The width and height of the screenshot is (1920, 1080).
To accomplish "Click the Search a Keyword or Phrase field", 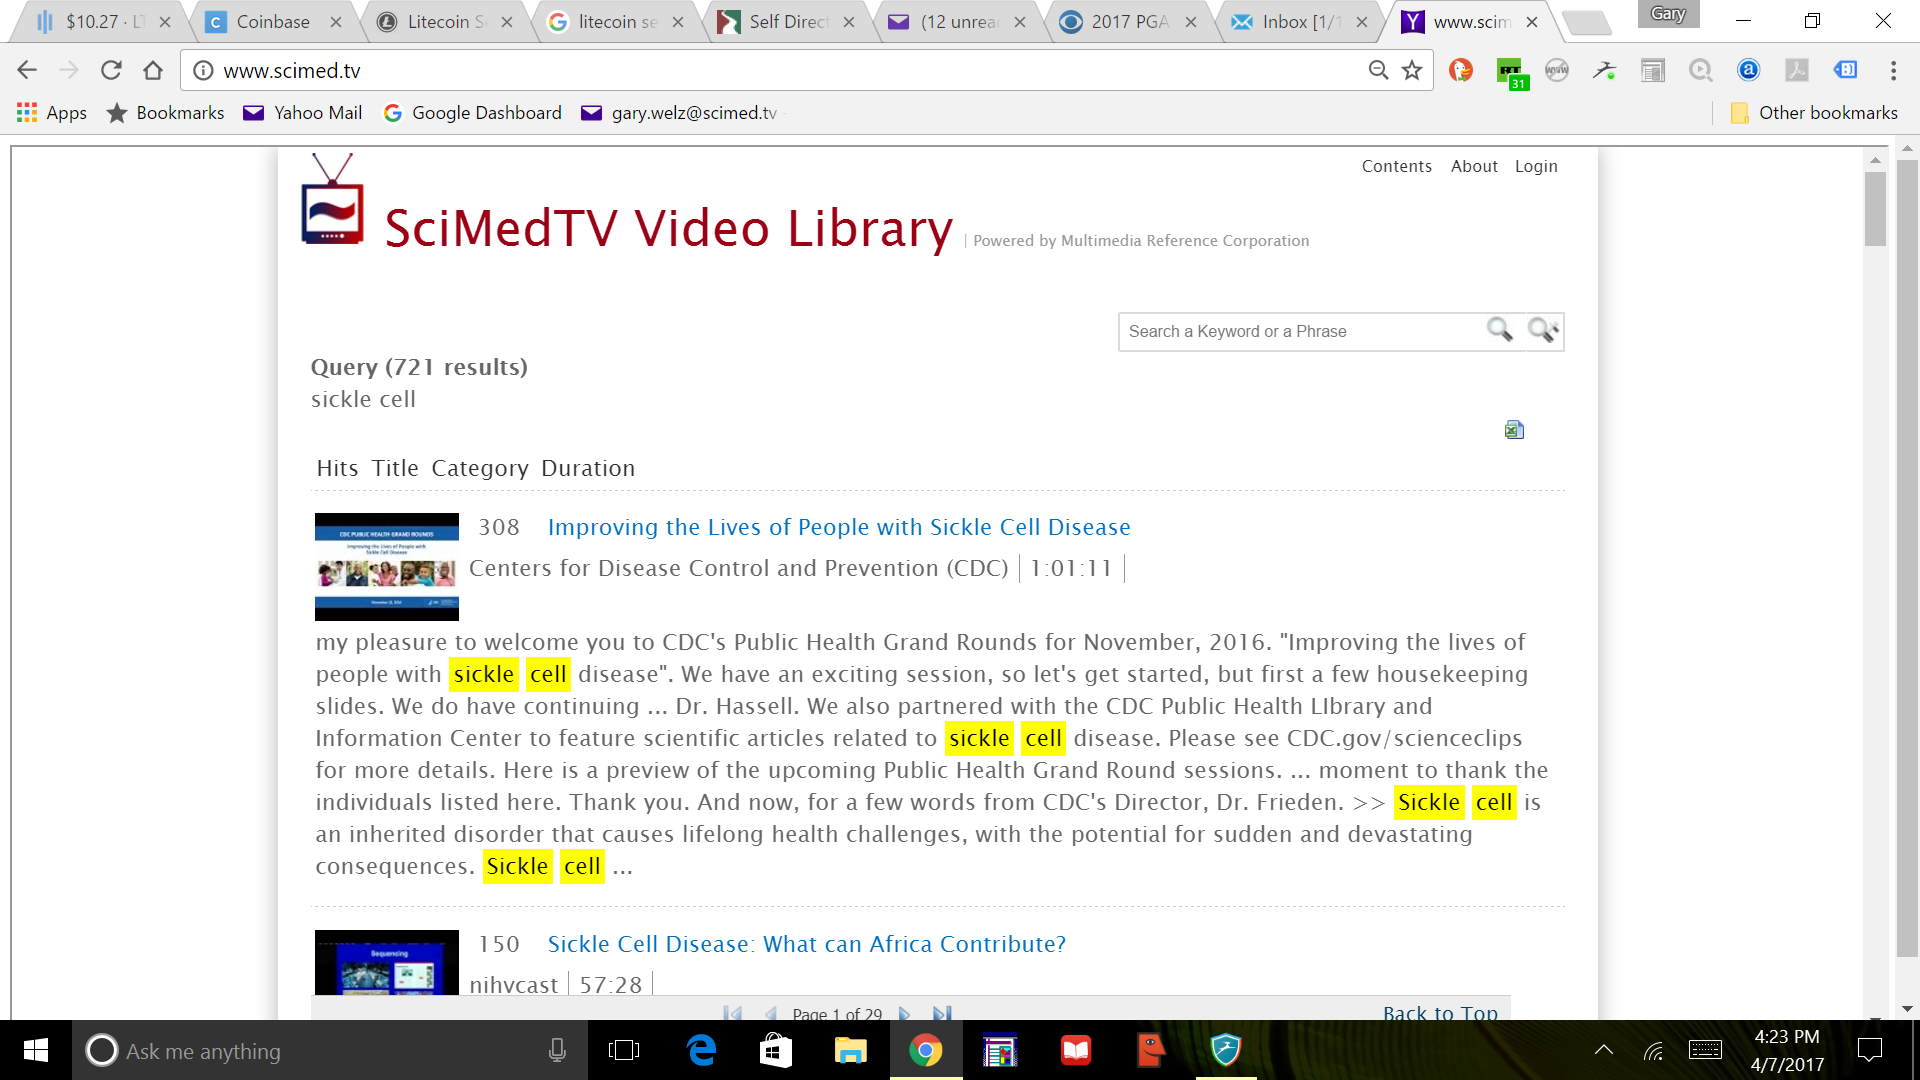I will 1300,331.
